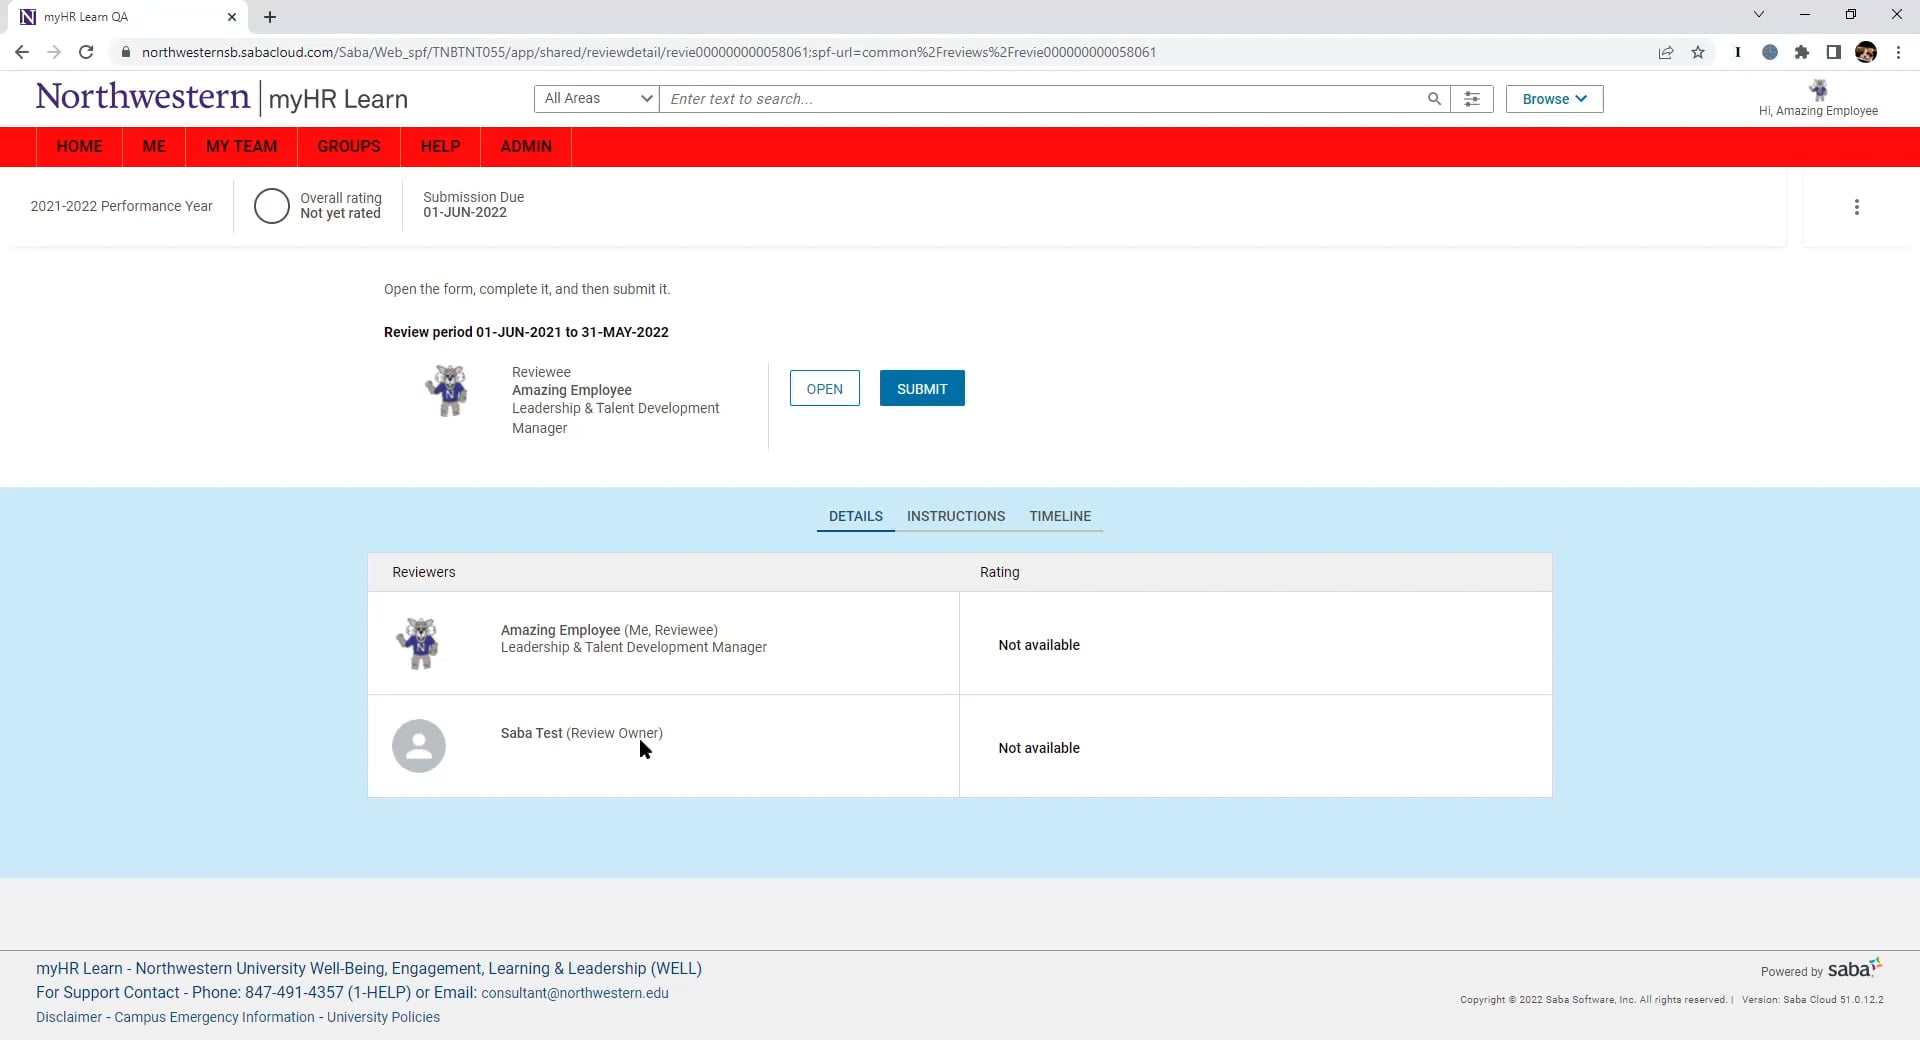
Task: Click the reviewee wildcat profile picture
Action: pyautogui.click(x=448, y=391)
